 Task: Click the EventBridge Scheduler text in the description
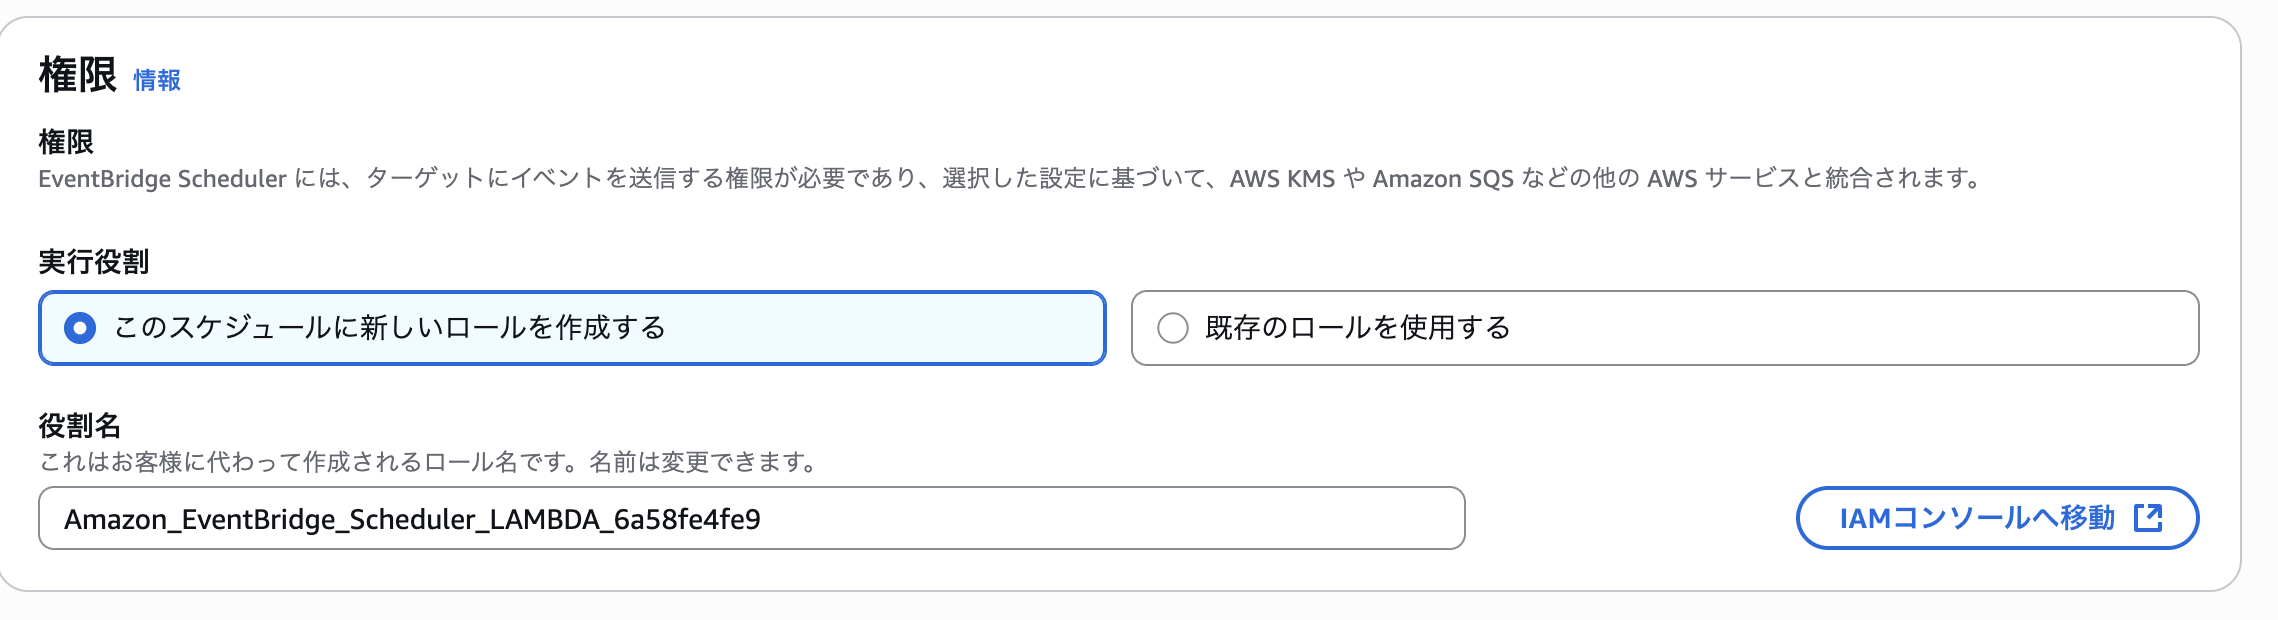[162, 179]
